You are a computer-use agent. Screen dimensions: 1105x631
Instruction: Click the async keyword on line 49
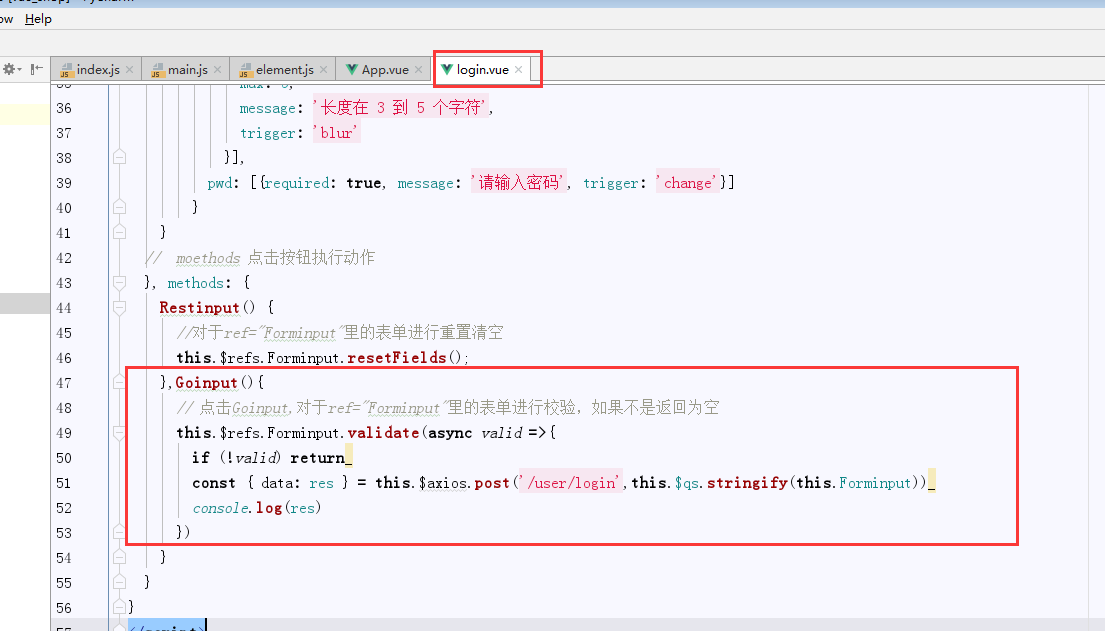(450, 433)
